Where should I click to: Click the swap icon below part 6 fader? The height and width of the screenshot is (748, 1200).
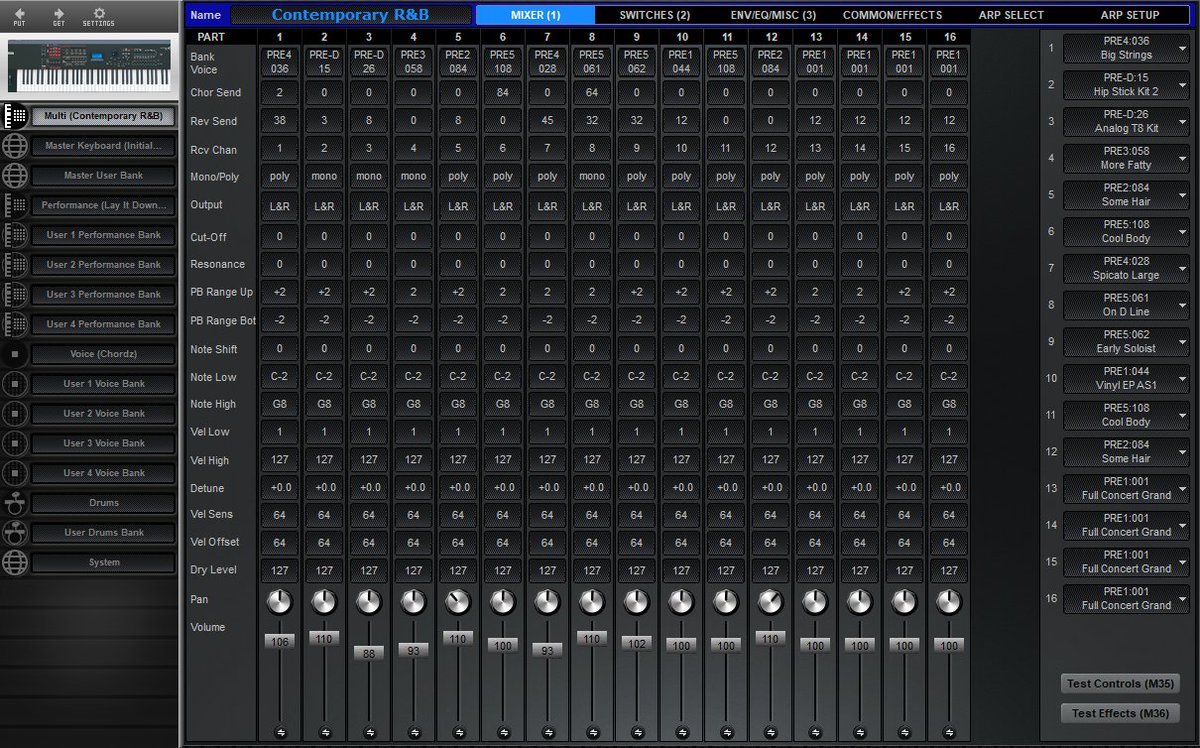coord(503,732)
